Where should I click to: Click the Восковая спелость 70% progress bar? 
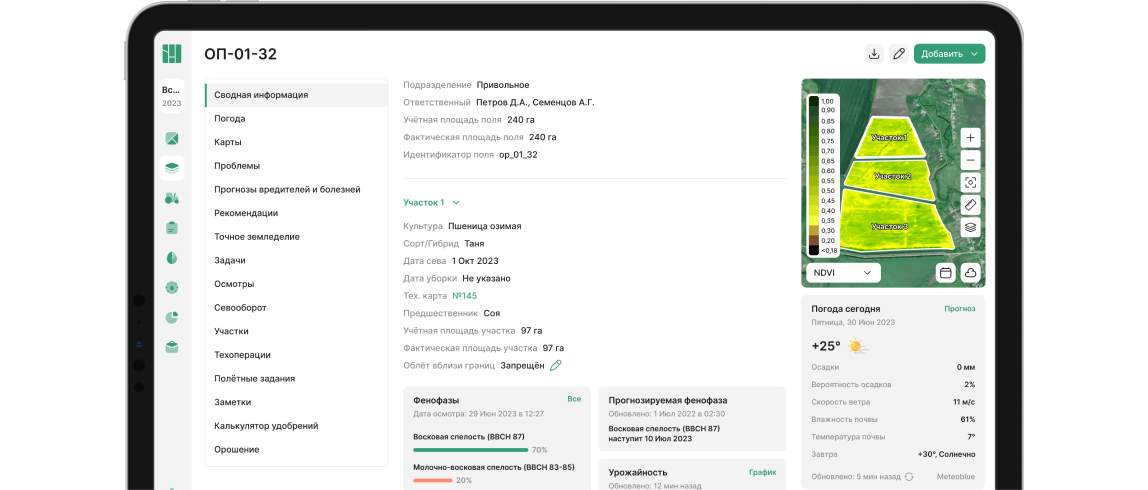coord(470,450)
